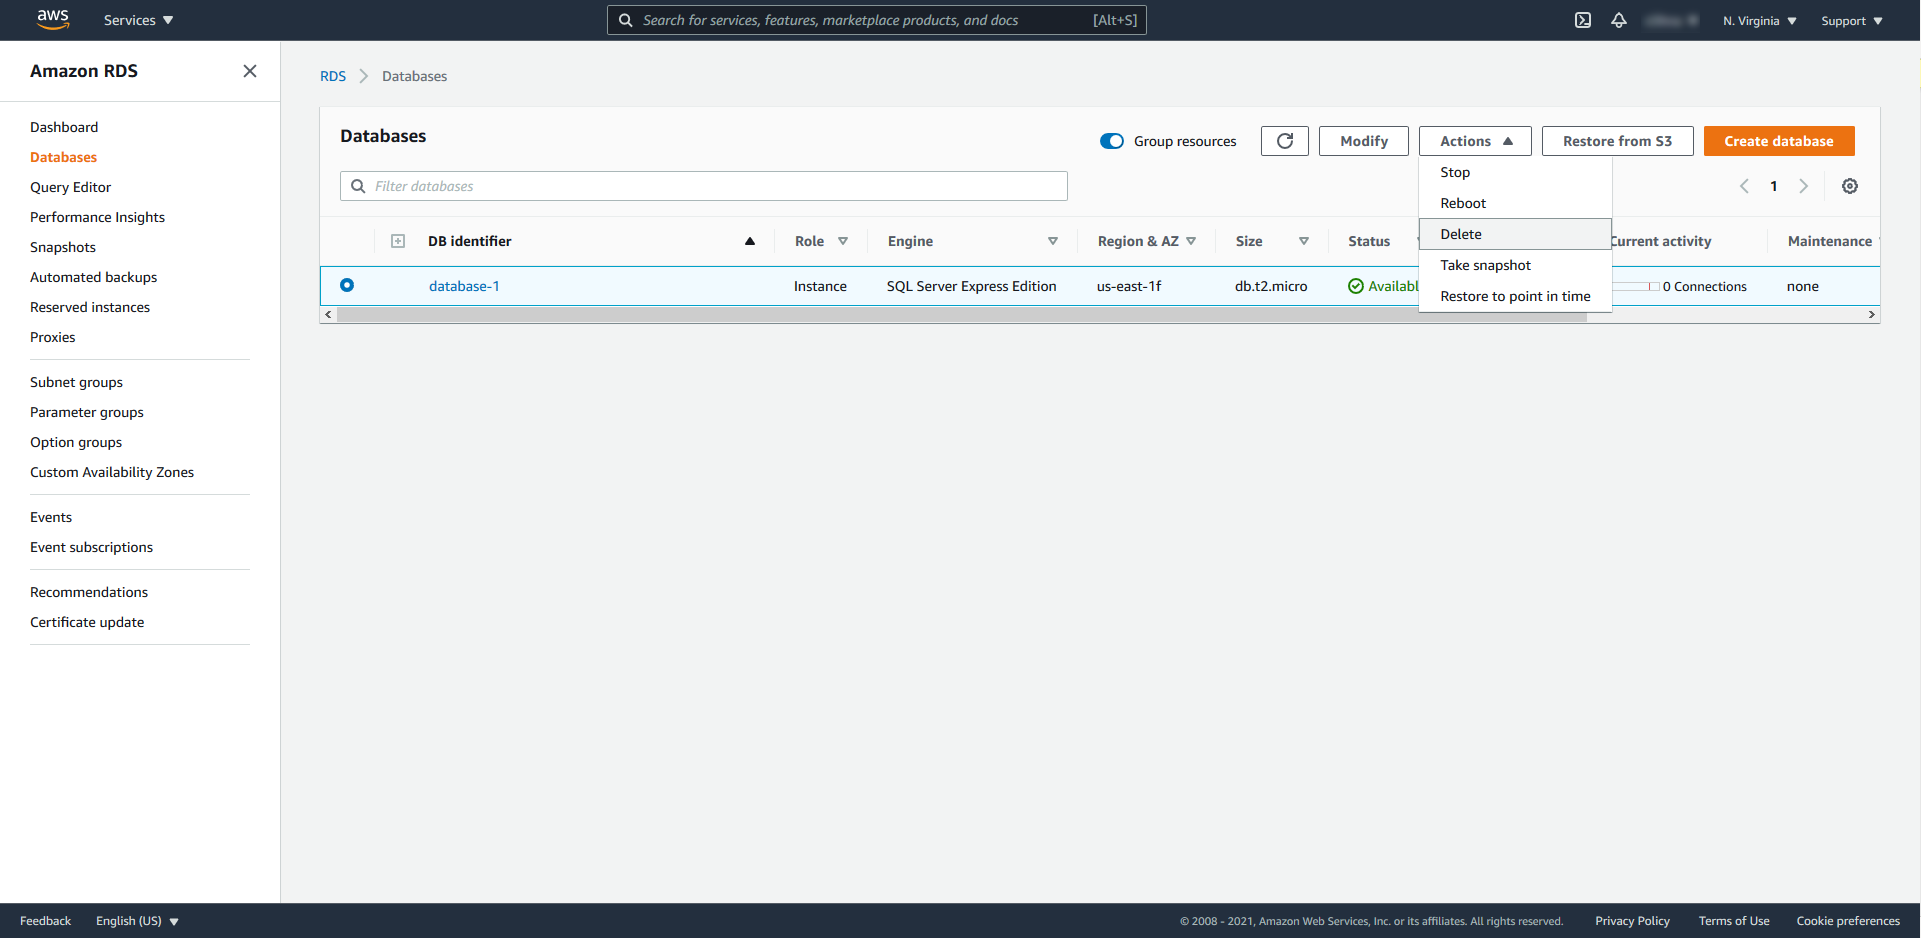Open Reserved instances in sidebar
The height and width of the screenshot is (938, 1921).
tap(90, 307)
